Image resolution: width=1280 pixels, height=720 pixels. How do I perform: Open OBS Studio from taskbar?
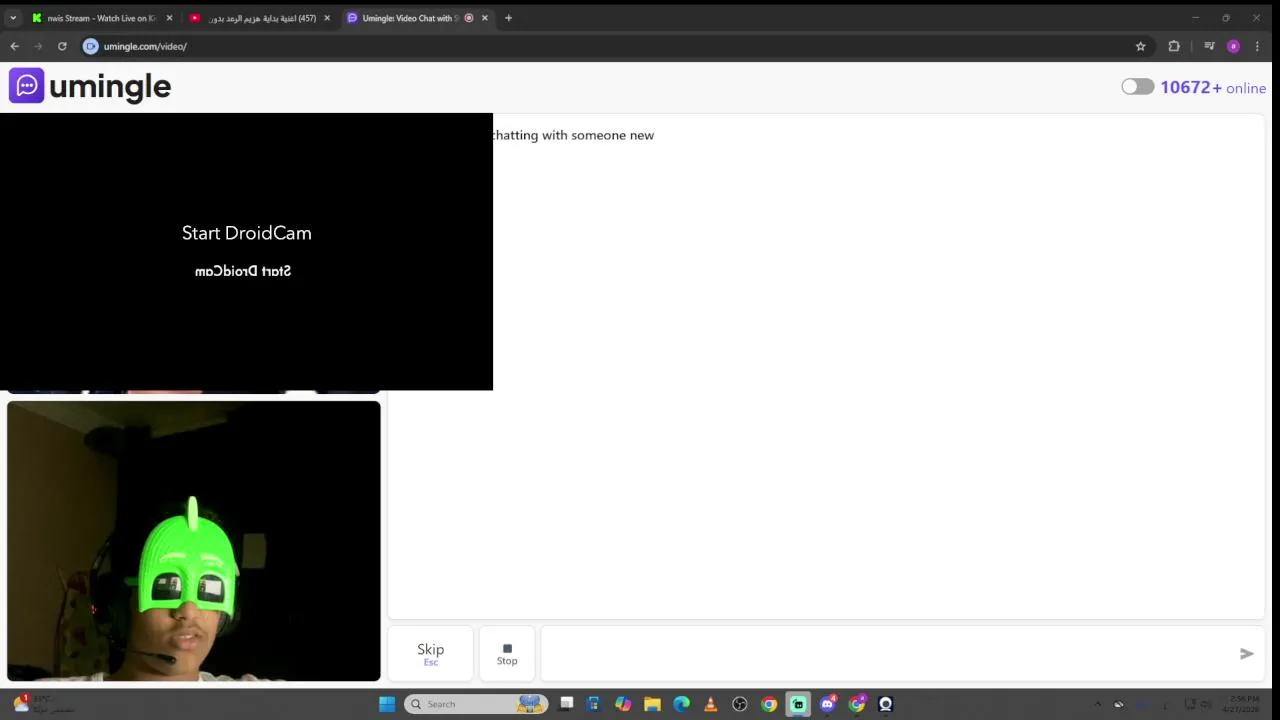(739, 704)
